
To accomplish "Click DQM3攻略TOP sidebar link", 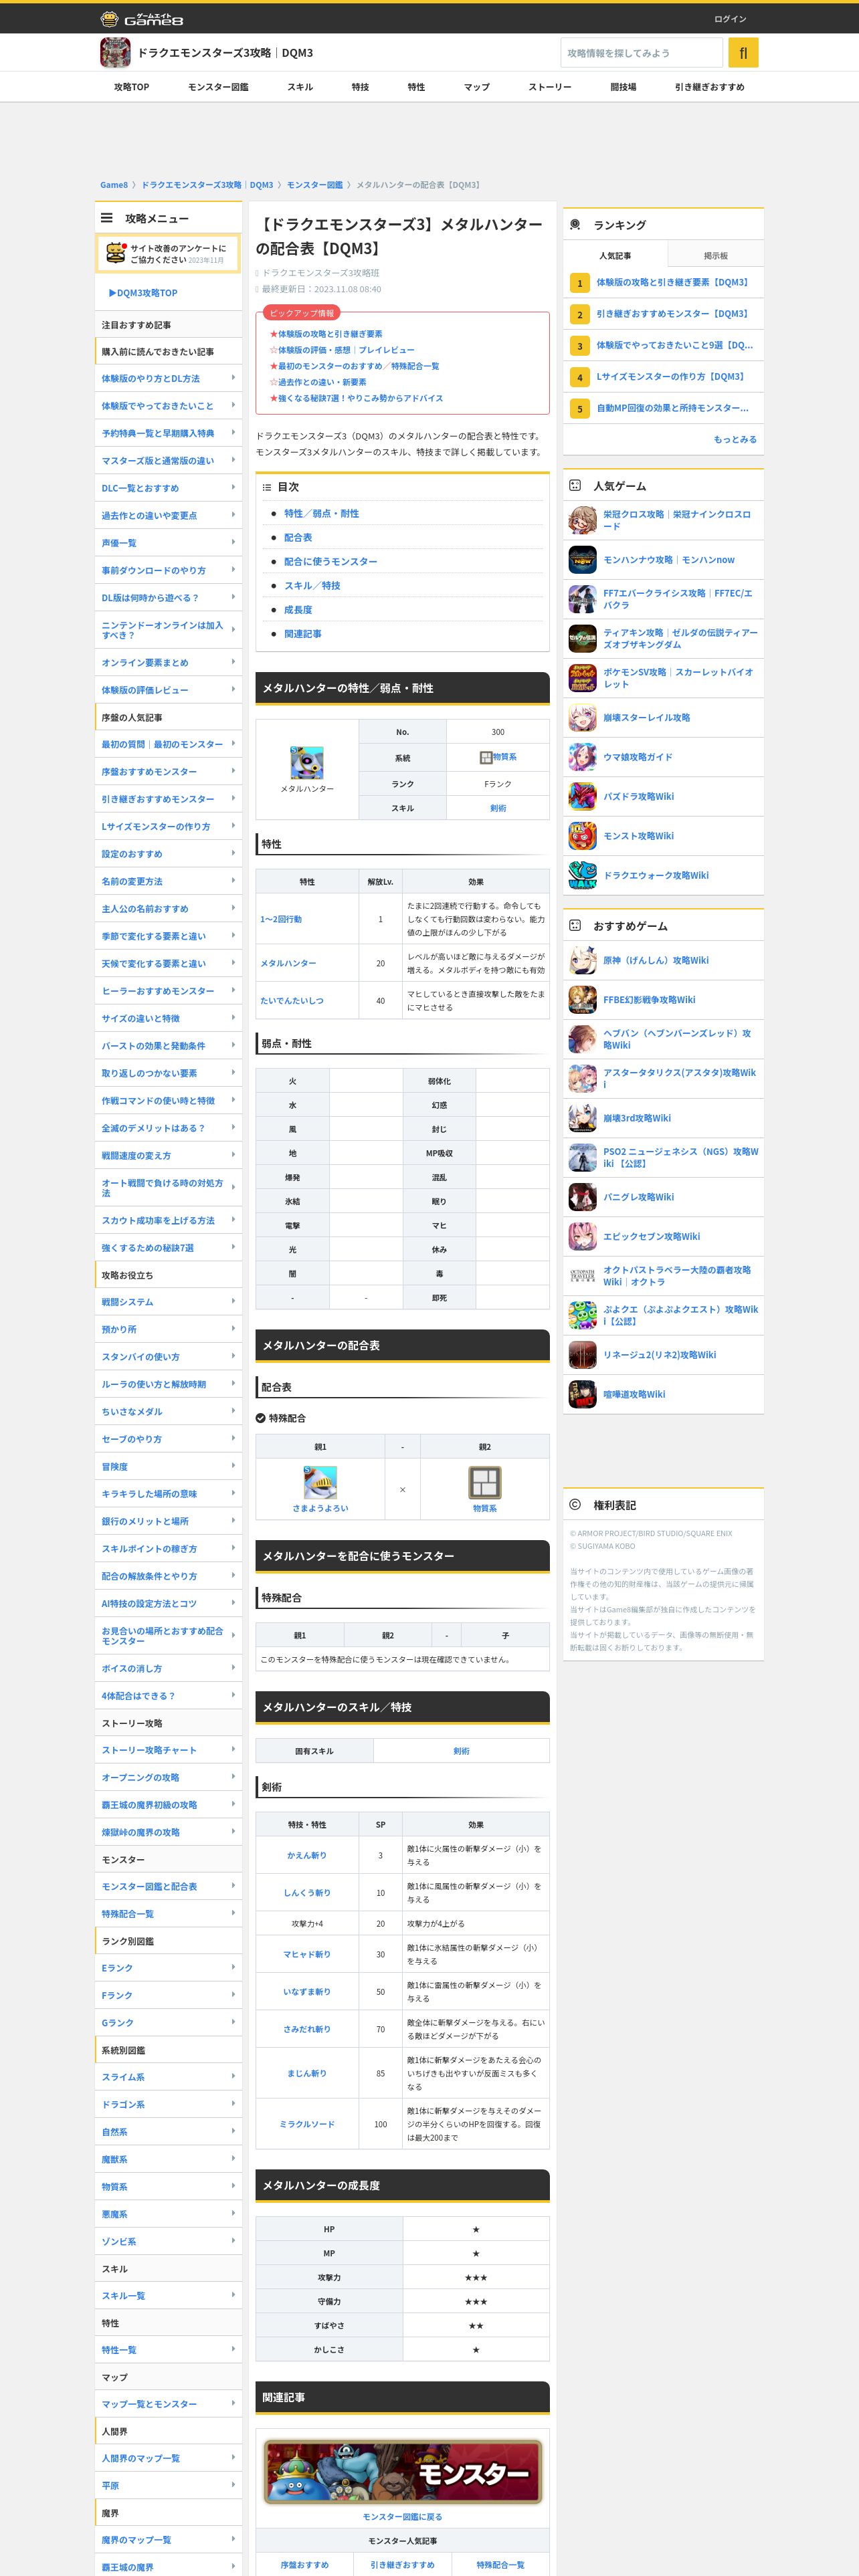I will tap(143, 293).
